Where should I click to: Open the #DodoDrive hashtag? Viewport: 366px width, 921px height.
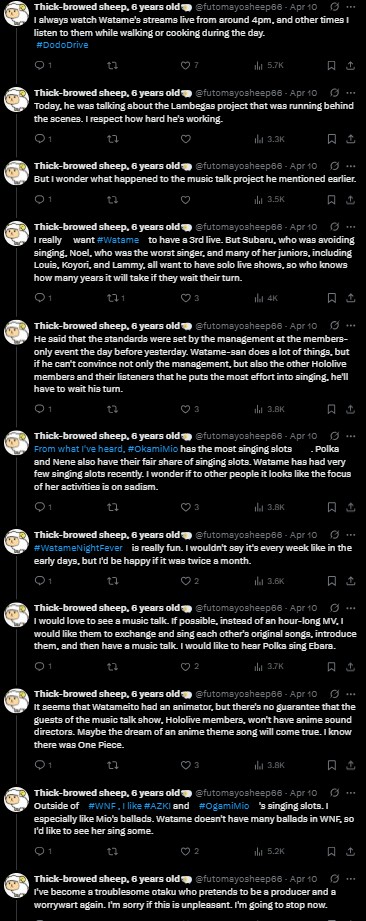tap(62, 45)
